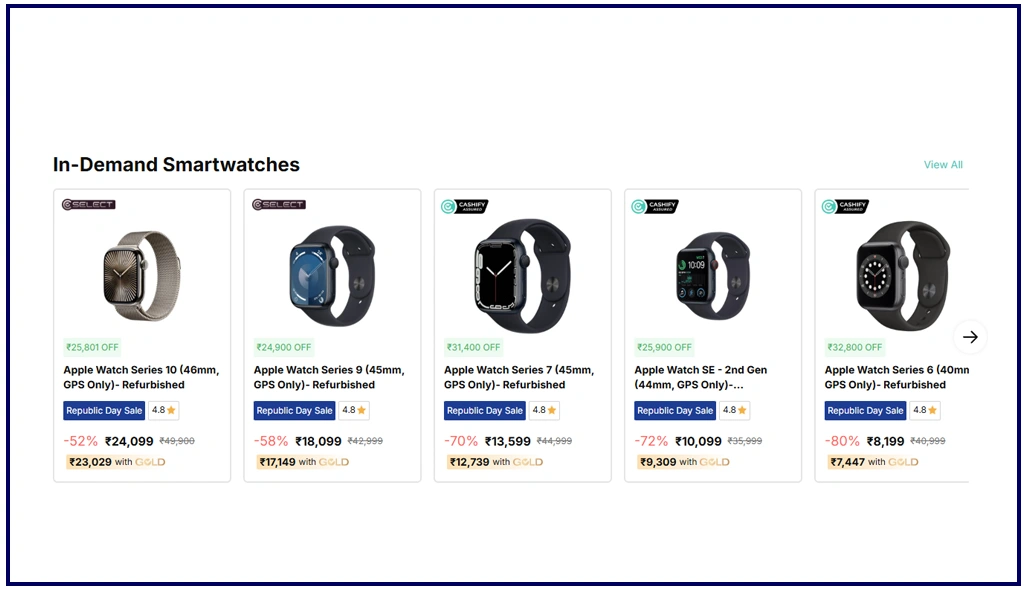Open Apple Watch Series 9 Refurbished title

point(331,377)
